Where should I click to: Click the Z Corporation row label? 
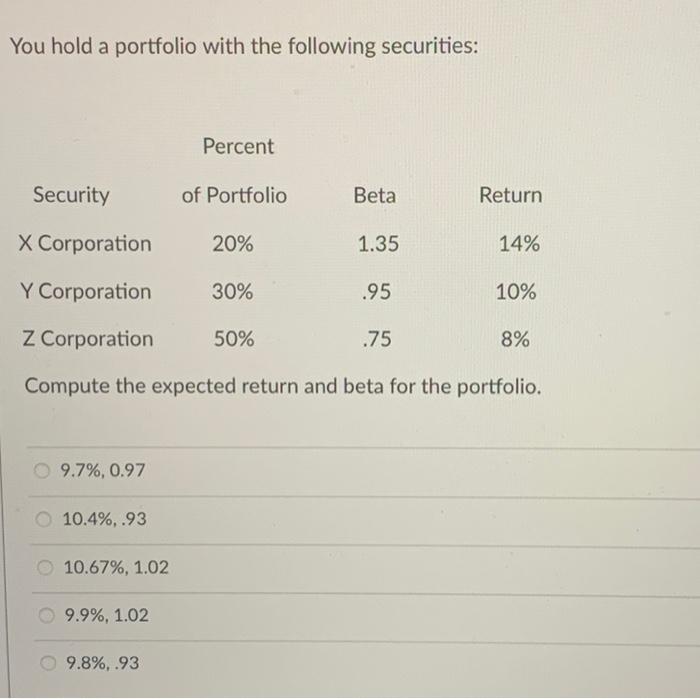coord(88,339)
